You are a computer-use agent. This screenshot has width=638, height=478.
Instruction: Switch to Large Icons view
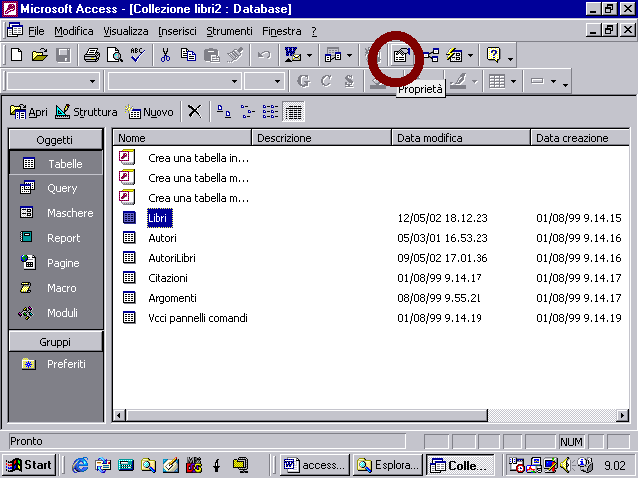click(223, 111)
